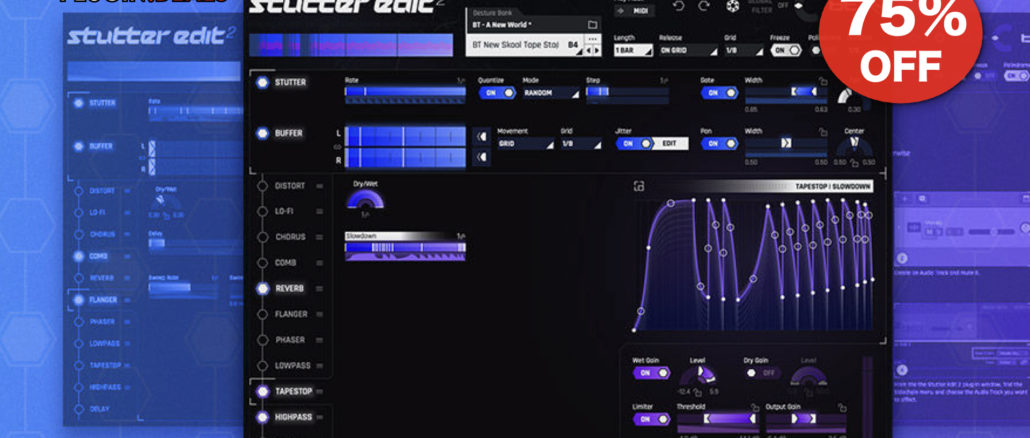Click the Dry/Wet knob

point(363,199)
